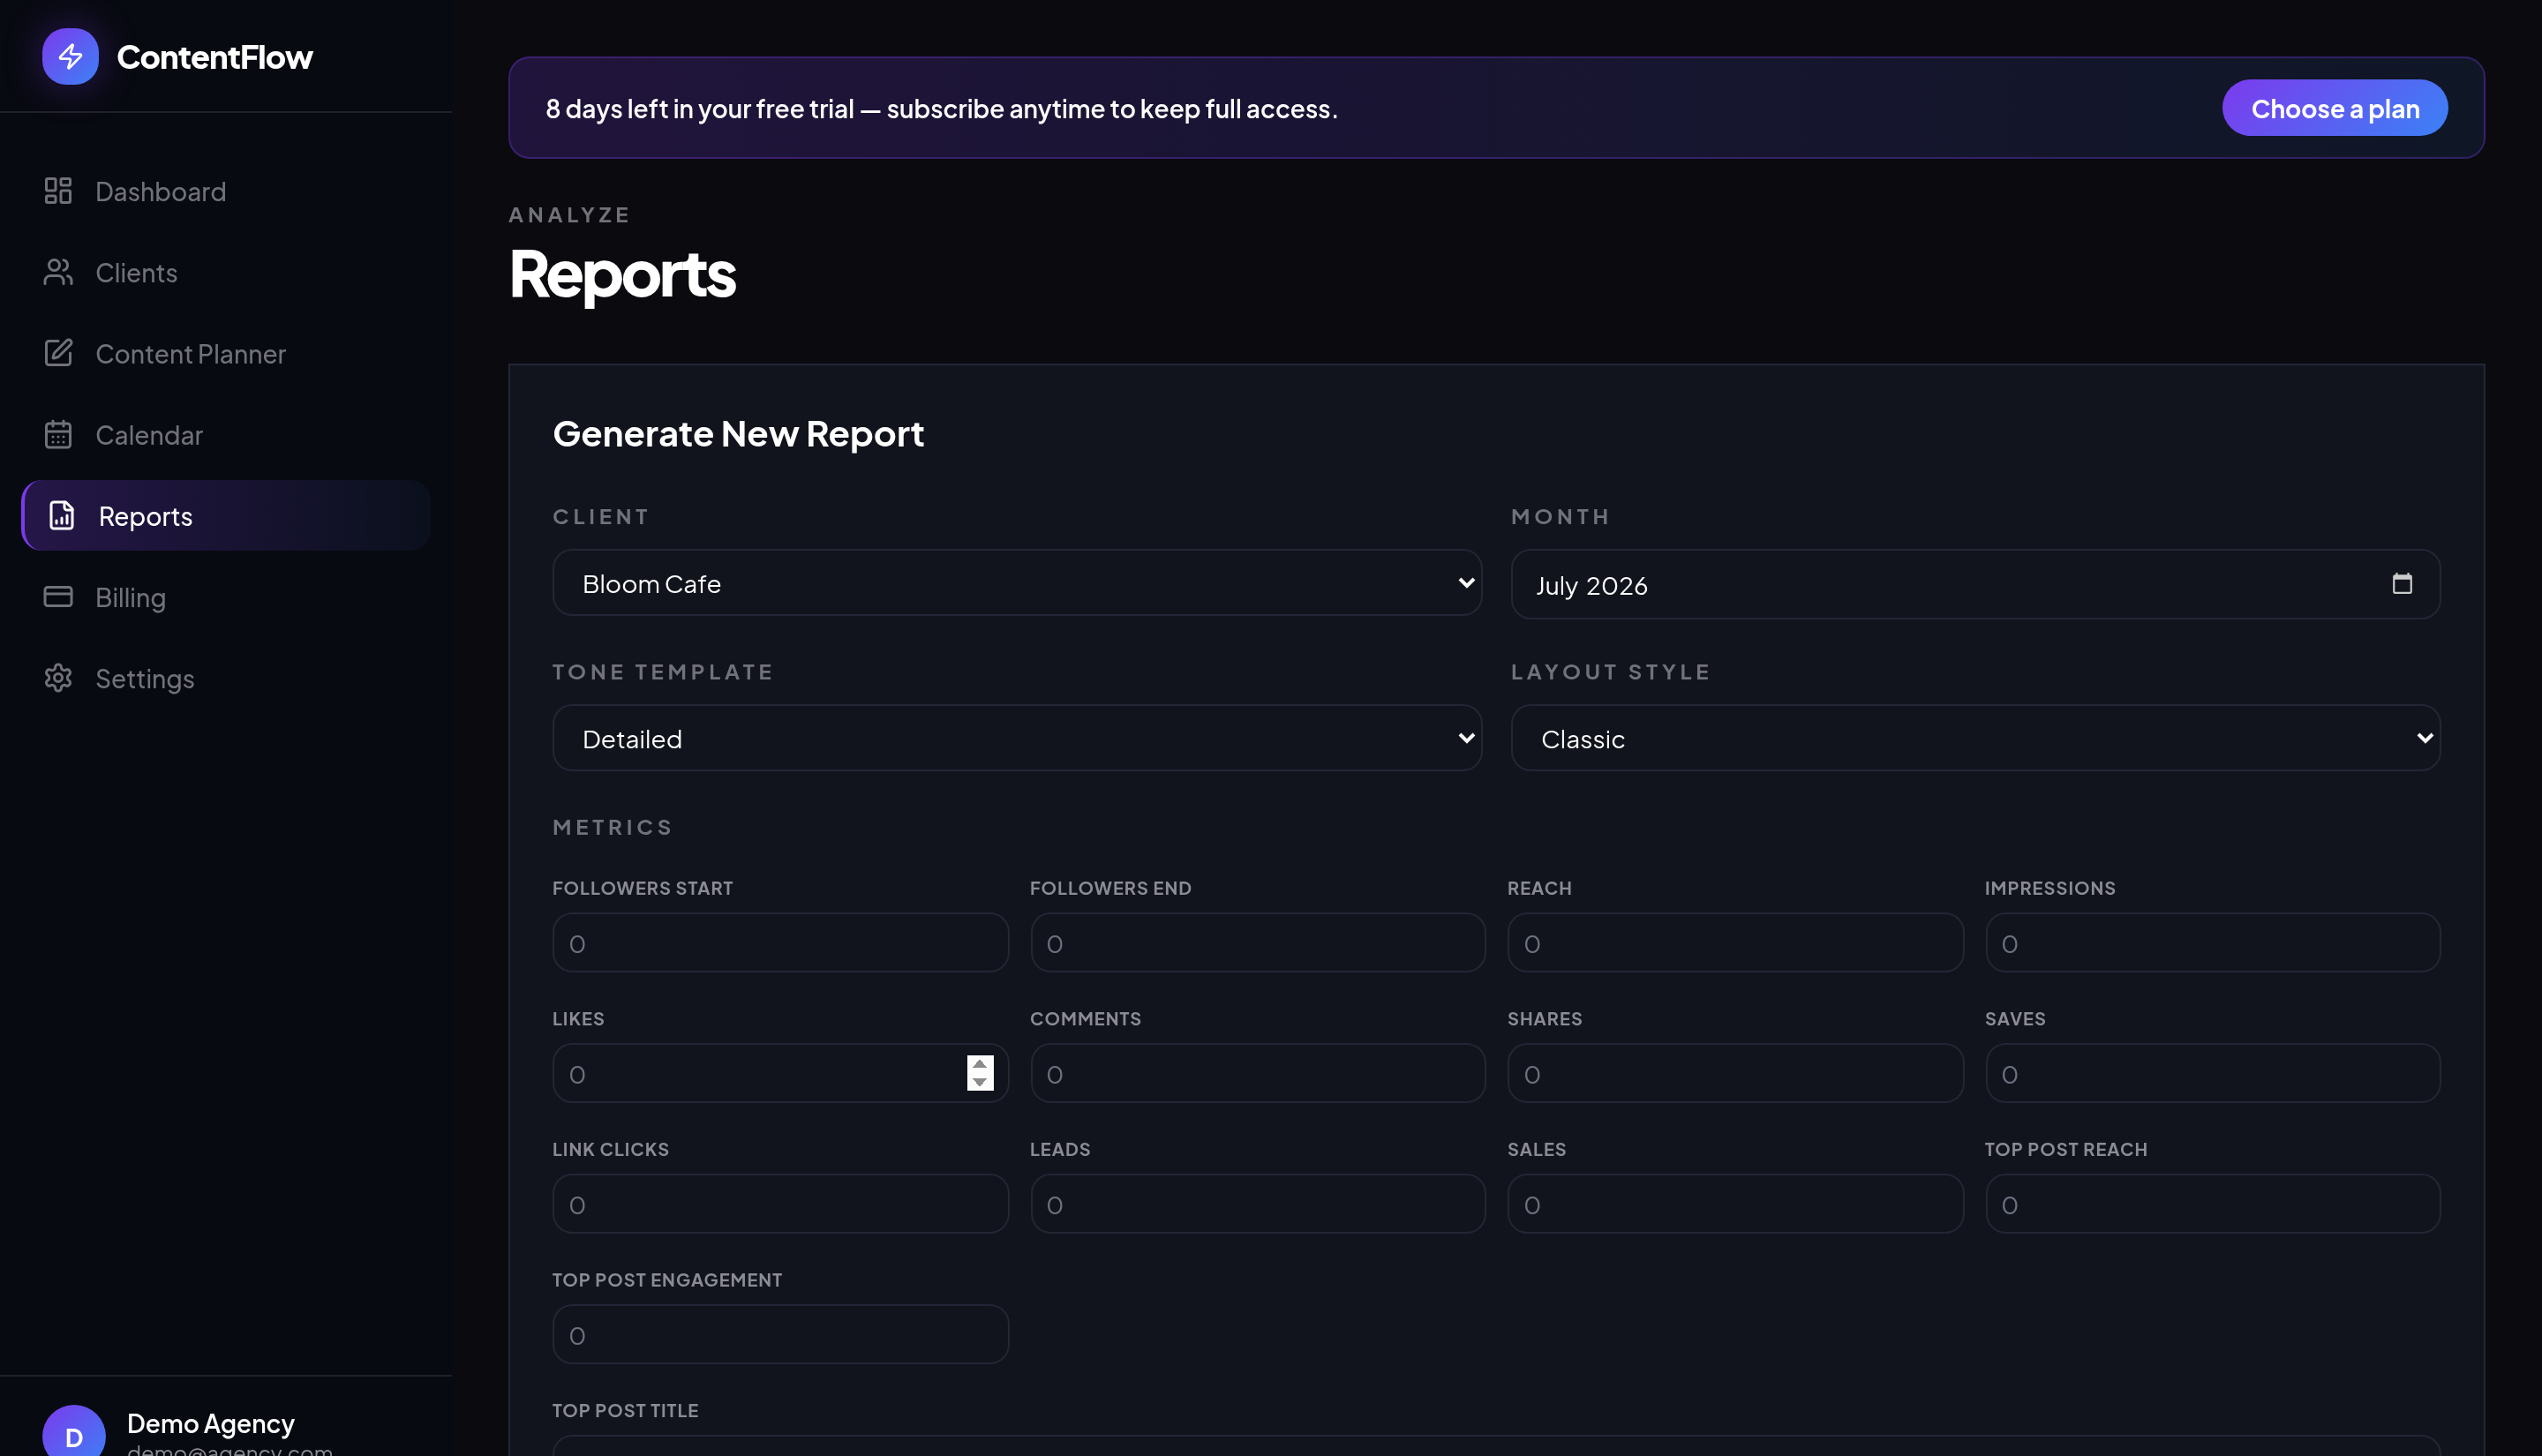
Task: Click the Followers End input field
Action: [1258, 943]
